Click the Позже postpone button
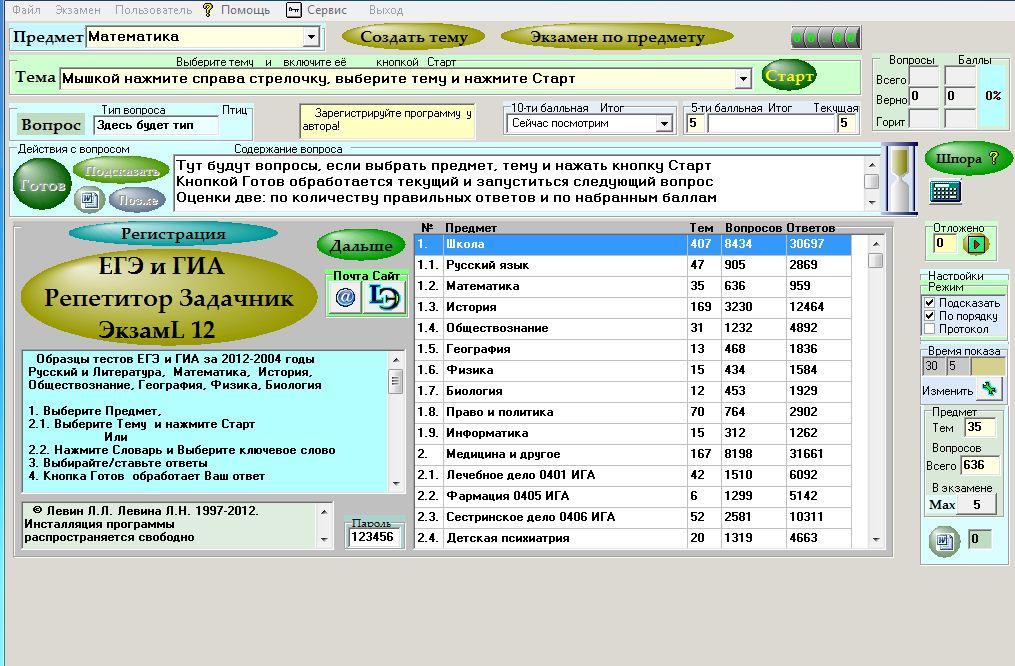Image resolution: width=1015 pixels, height=666 pixels. coord(138,200)
